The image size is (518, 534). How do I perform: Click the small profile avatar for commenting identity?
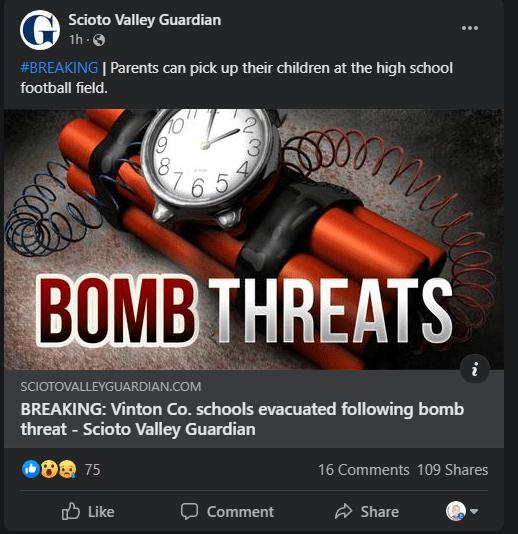456,511
